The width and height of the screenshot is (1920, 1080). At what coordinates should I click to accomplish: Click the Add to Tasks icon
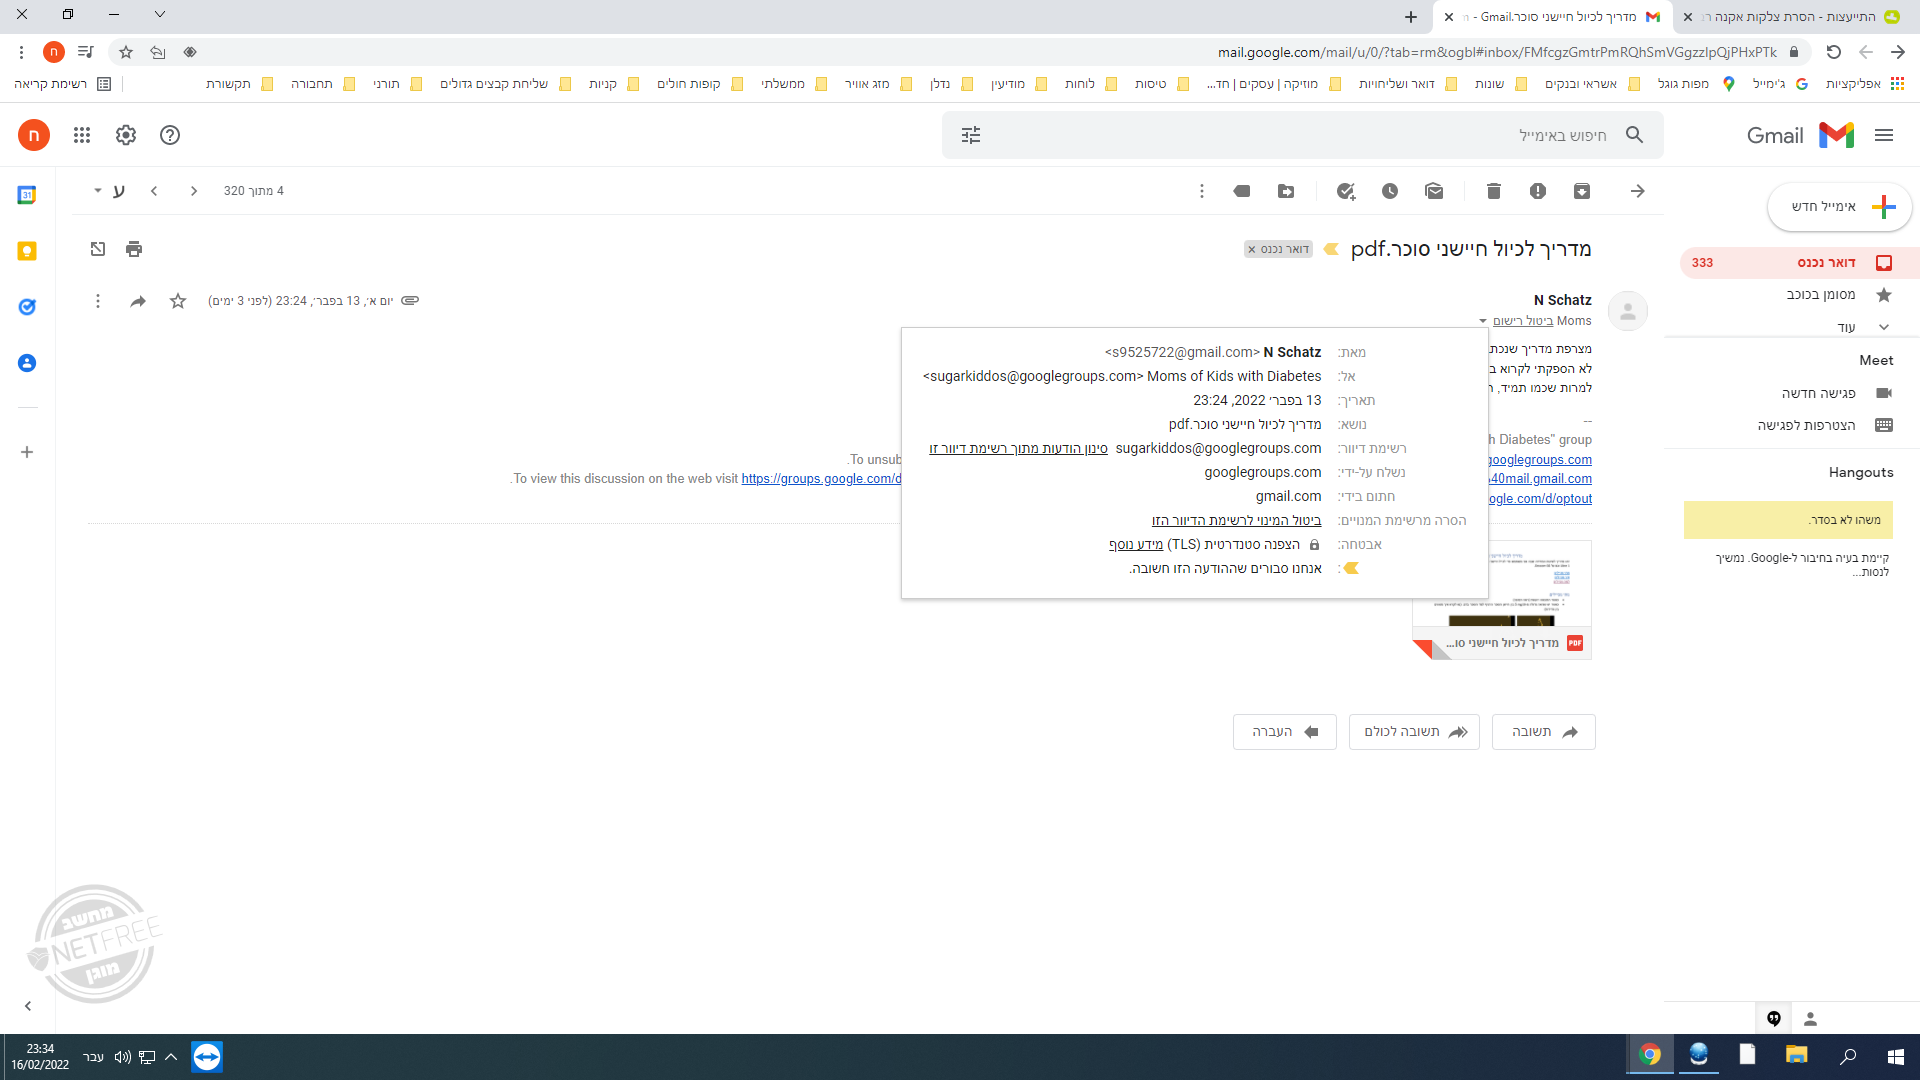[1345, 191]
